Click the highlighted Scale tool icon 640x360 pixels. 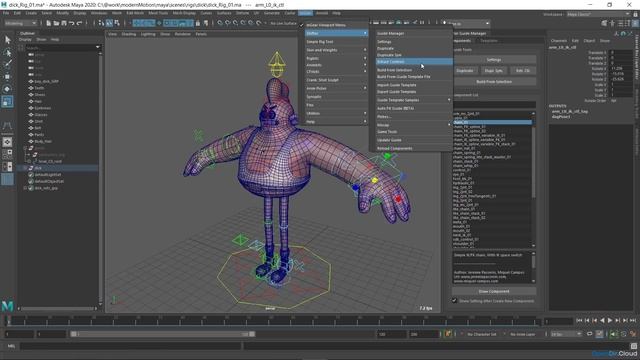[x=7, y=101]
